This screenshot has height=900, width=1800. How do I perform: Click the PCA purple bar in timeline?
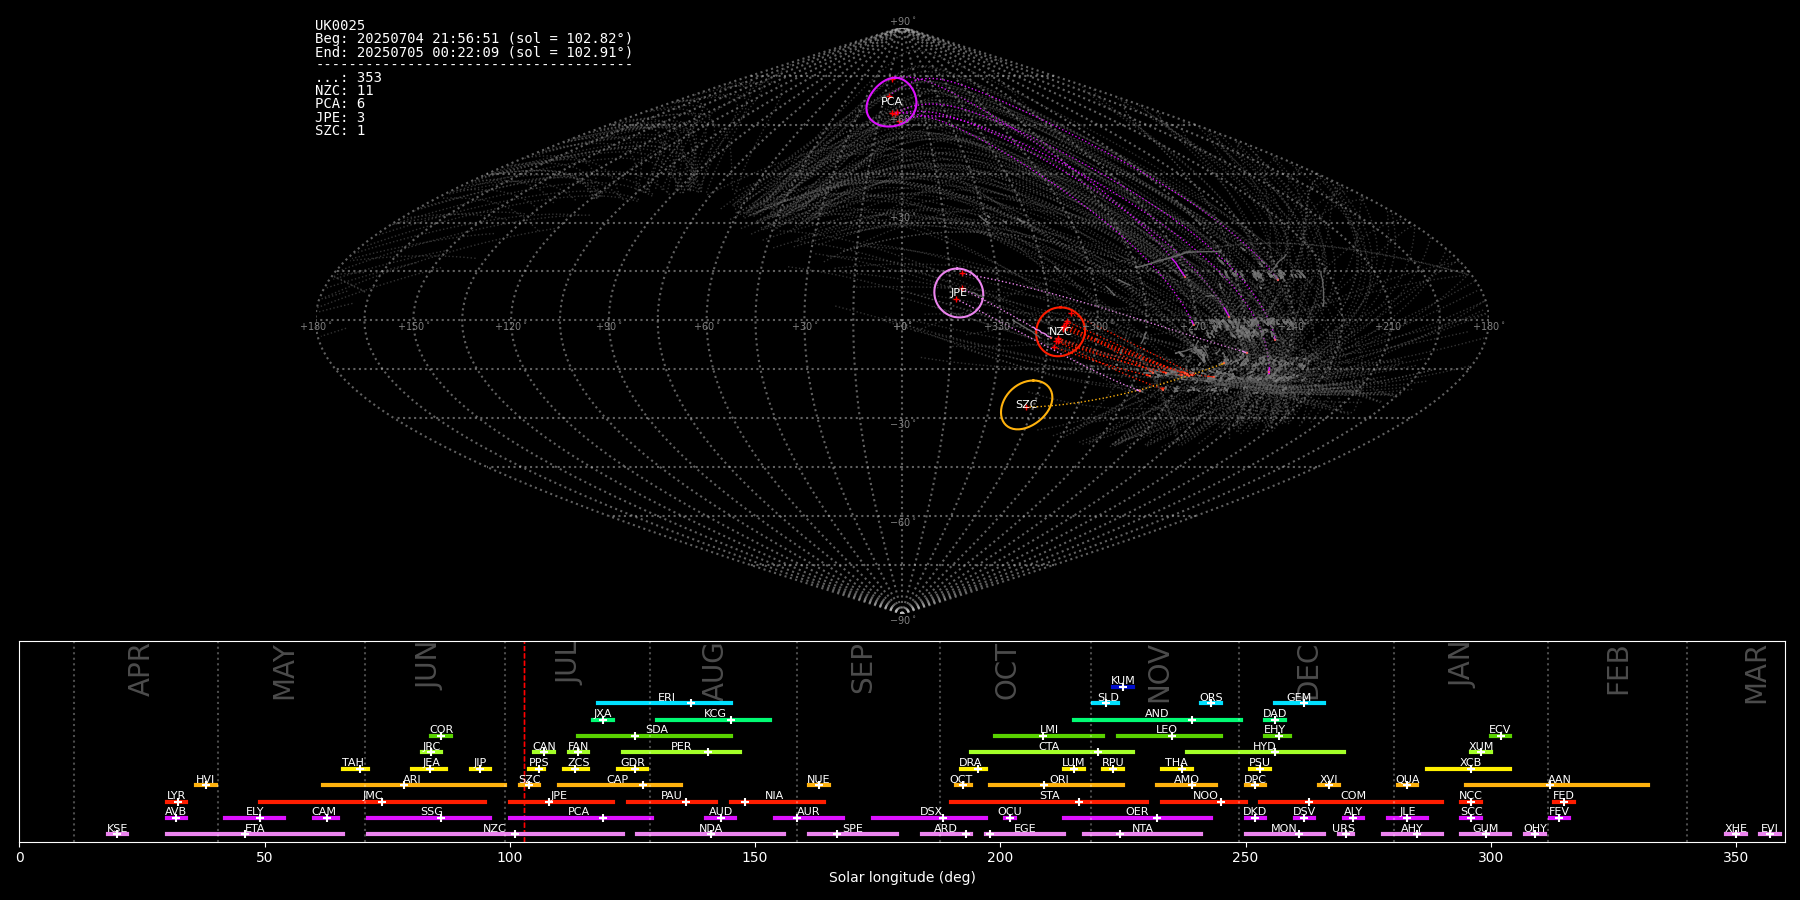[581, 818]
